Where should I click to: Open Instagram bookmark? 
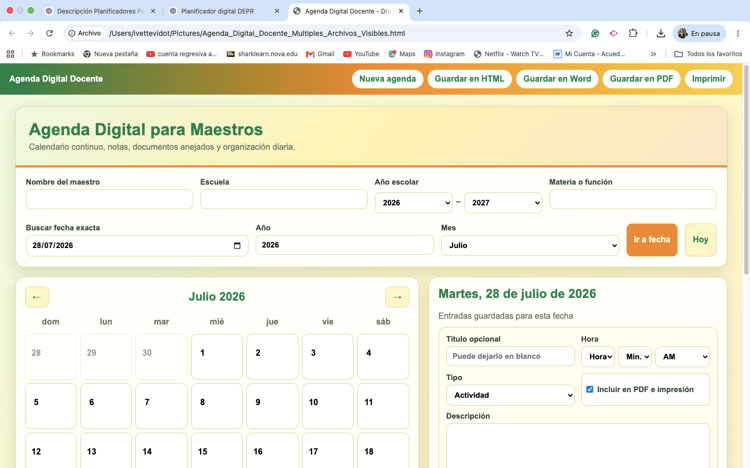pyautogui.click(x=444, y=54)
